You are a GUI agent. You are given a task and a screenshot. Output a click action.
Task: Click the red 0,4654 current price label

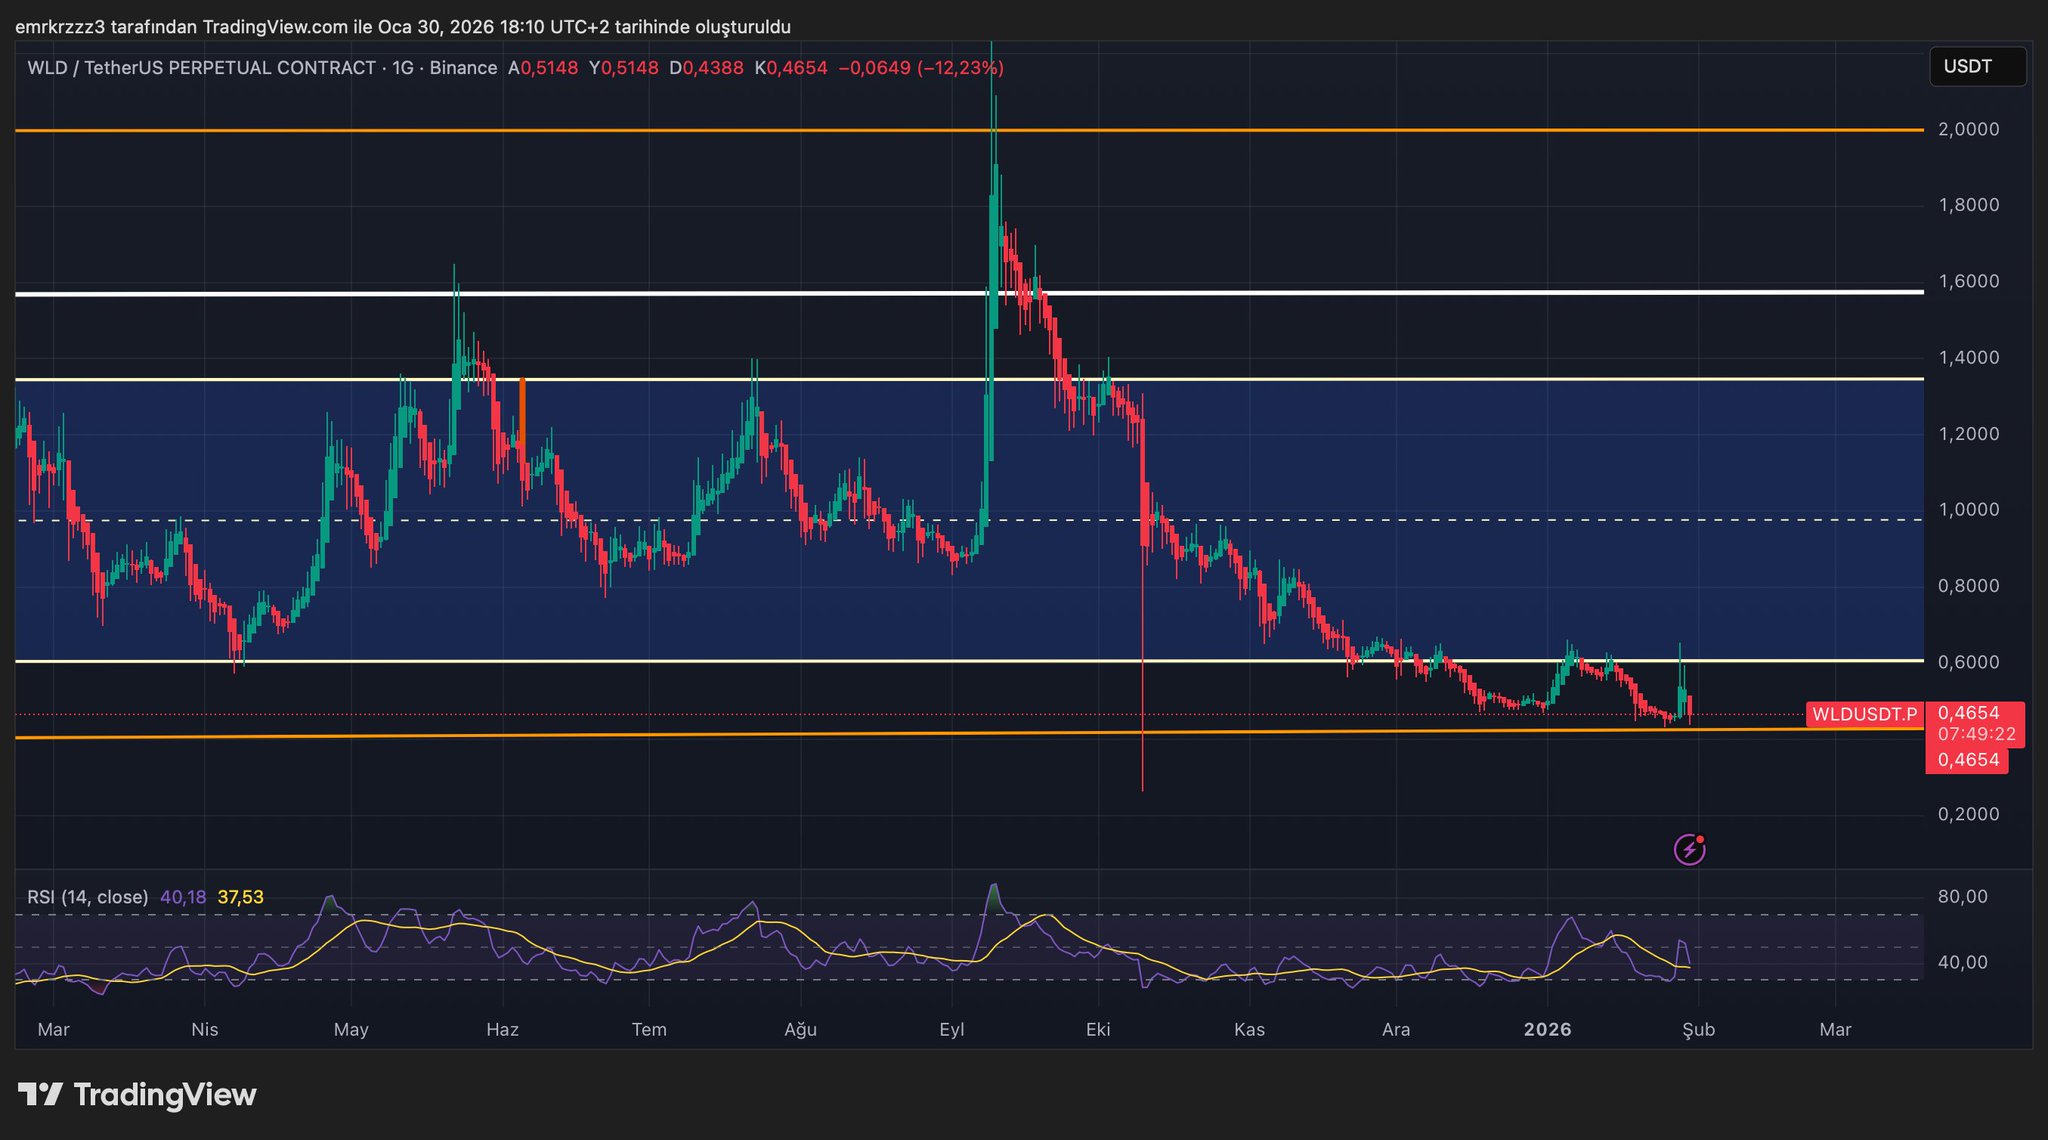[x=1968, y=713]
